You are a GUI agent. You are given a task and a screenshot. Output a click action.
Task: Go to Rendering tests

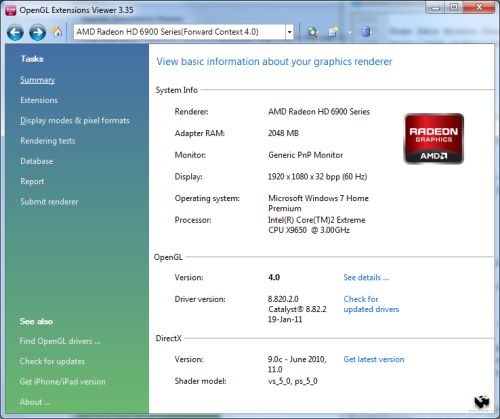click(48, 141)
